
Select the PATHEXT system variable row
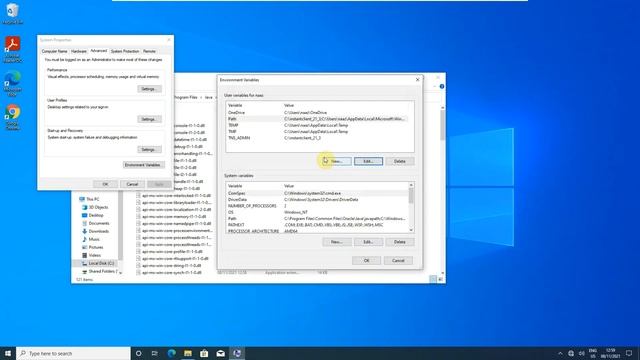[x=317, y=225]
